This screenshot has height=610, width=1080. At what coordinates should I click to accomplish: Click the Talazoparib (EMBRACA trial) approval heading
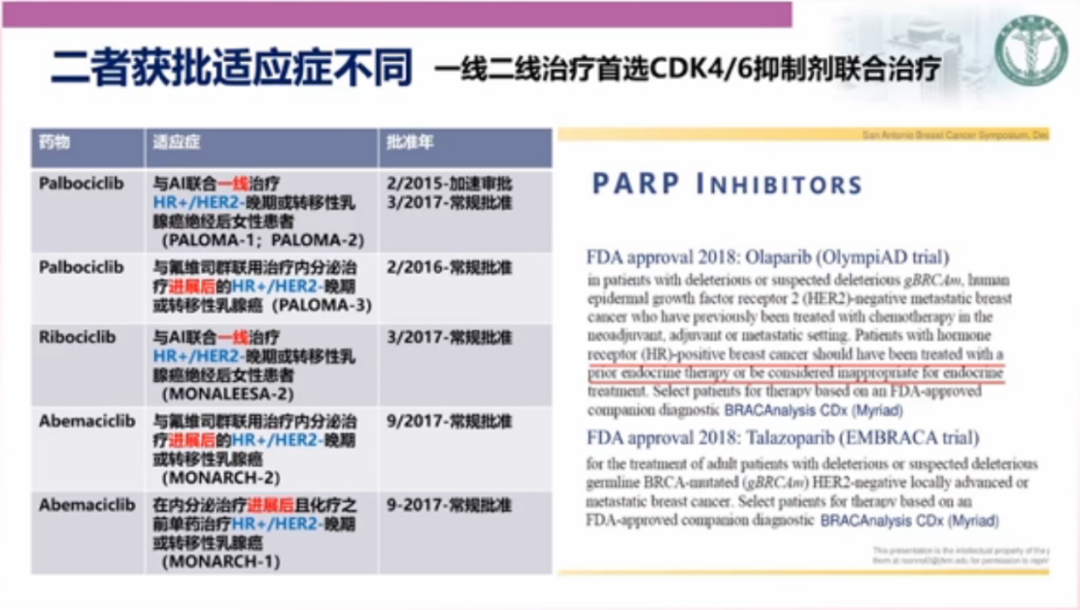coord(783,438)
